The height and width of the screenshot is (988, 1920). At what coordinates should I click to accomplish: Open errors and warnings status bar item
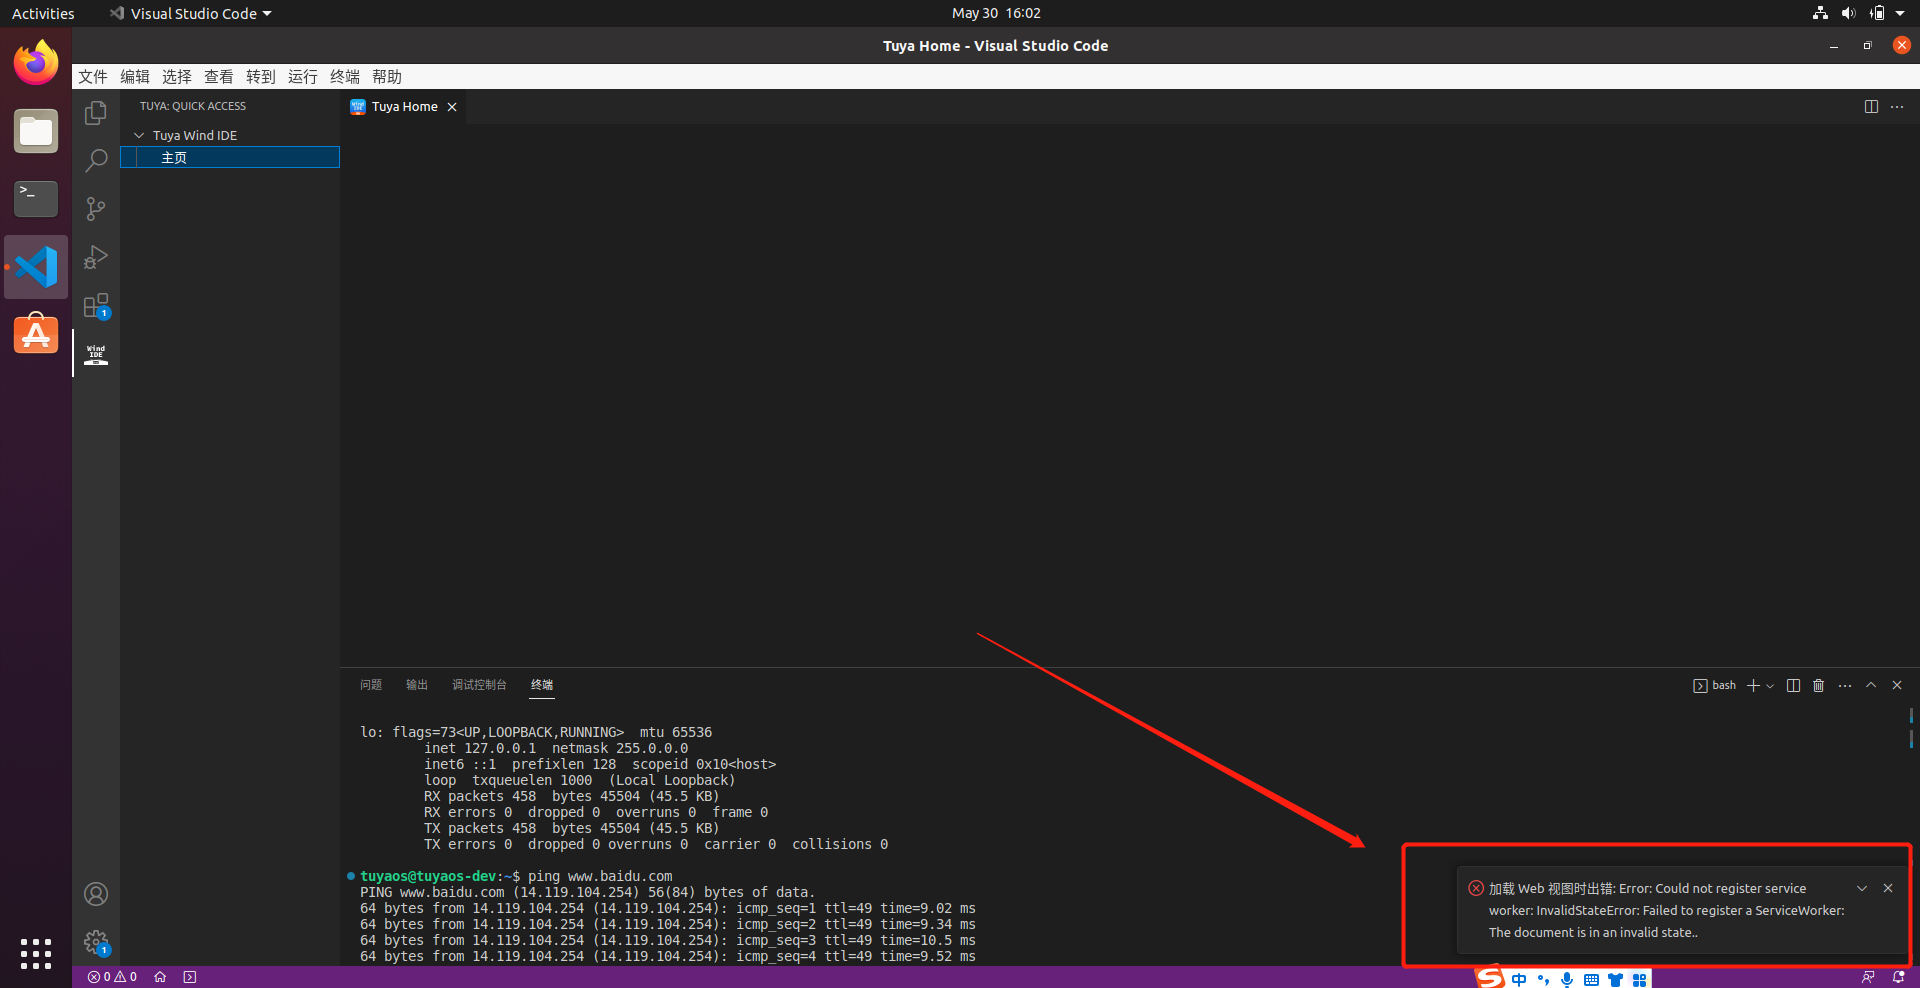click(x=112, y=977)
